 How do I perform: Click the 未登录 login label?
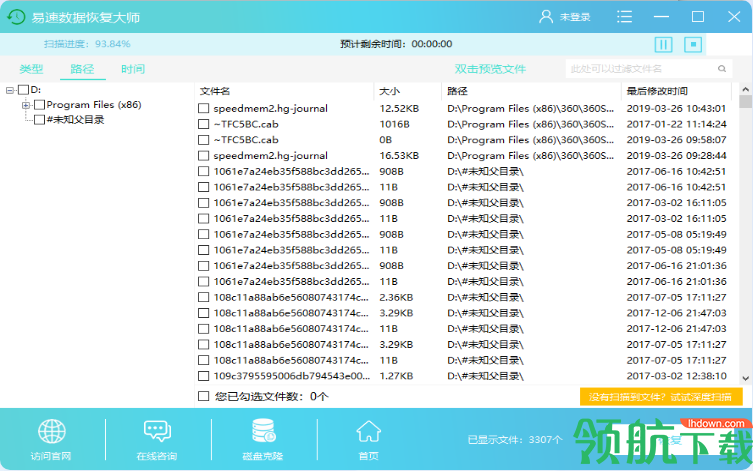click(x=575, y=17)
